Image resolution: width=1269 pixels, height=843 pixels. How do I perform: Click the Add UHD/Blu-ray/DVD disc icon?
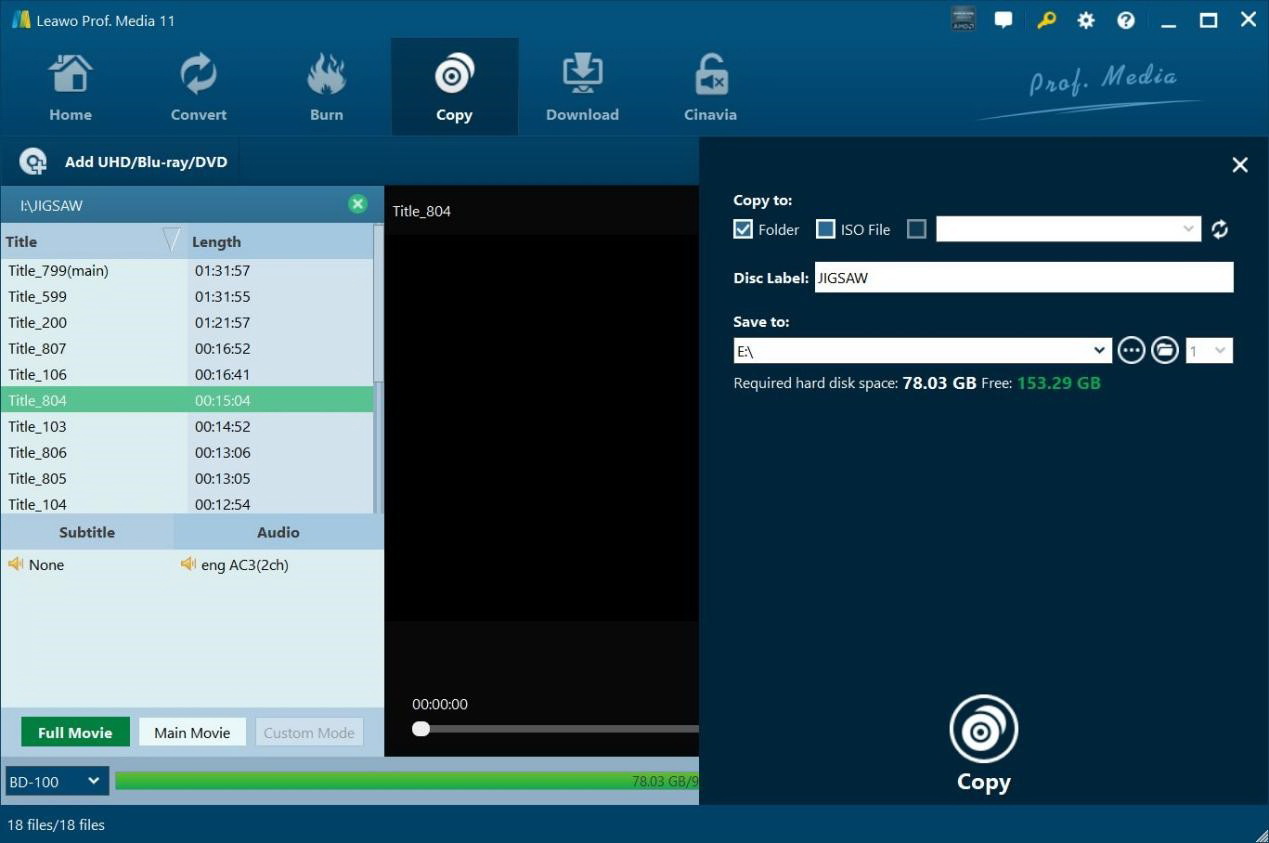34,162
